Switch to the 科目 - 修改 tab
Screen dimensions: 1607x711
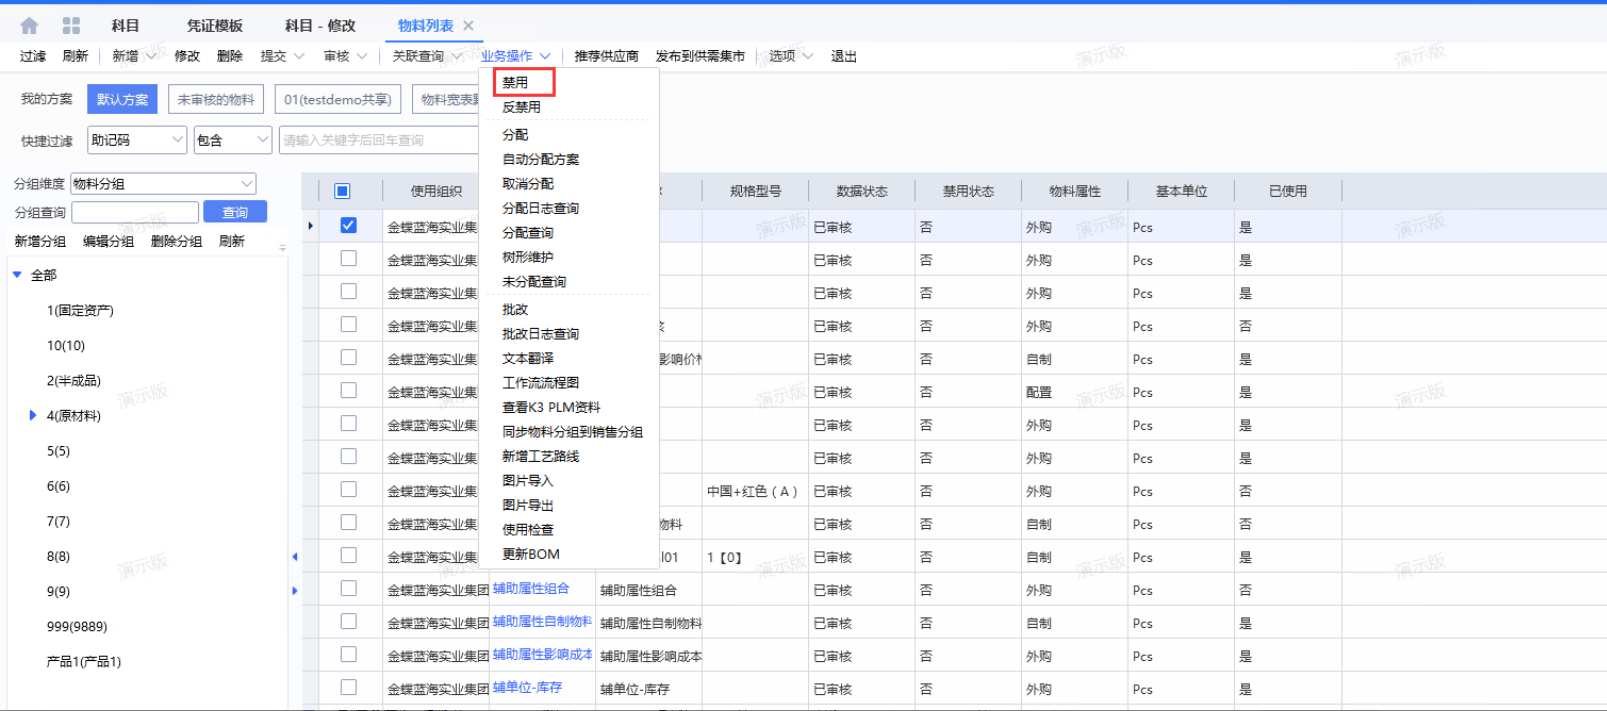pyautogui.click(x=320, y=26)
